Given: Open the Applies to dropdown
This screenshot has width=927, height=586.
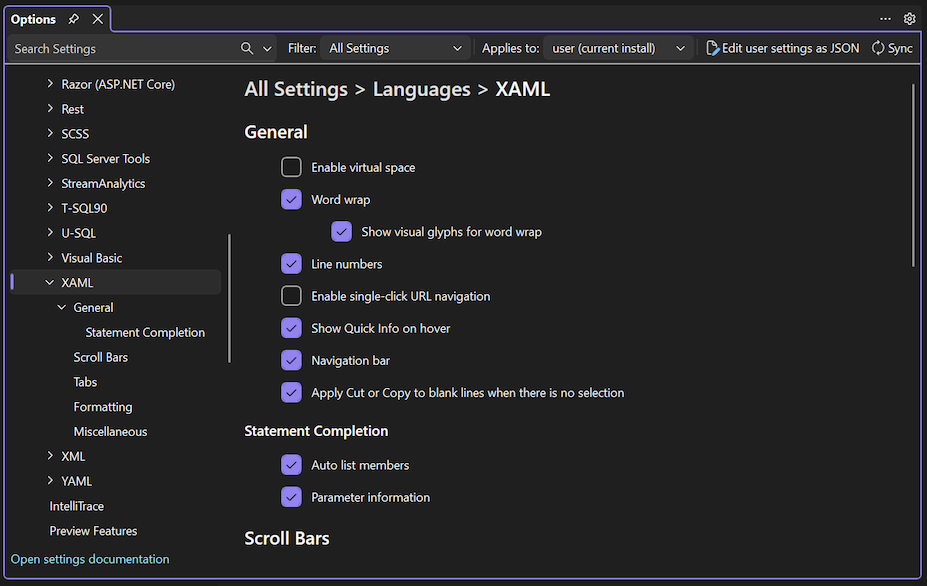Looking at the screenshot, I should coord(617,47).
